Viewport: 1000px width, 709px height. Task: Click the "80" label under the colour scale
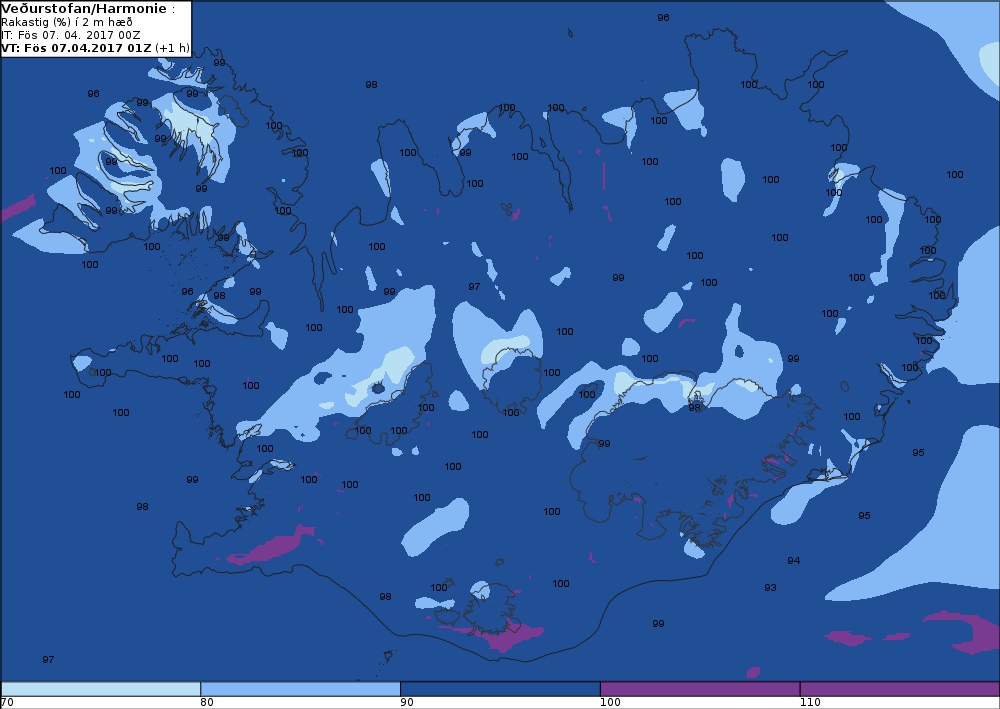tap(207, 703)
